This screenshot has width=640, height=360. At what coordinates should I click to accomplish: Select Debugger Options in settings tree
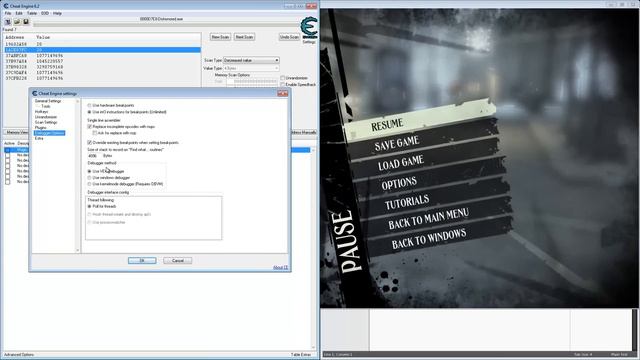click(49, 133)
